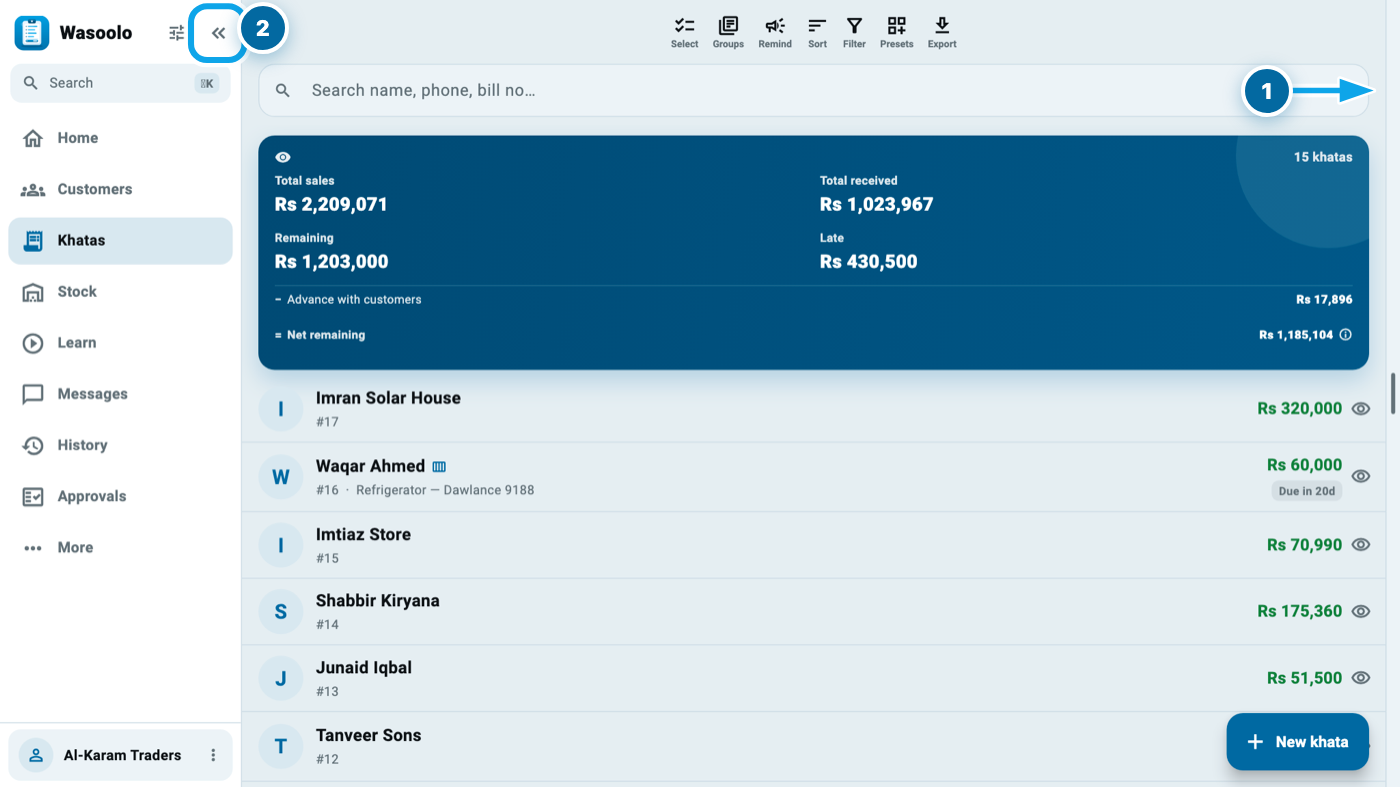Click Refrigerator — Dawlance 9188 detail text
1400x787 pixels.
(445, 490)
